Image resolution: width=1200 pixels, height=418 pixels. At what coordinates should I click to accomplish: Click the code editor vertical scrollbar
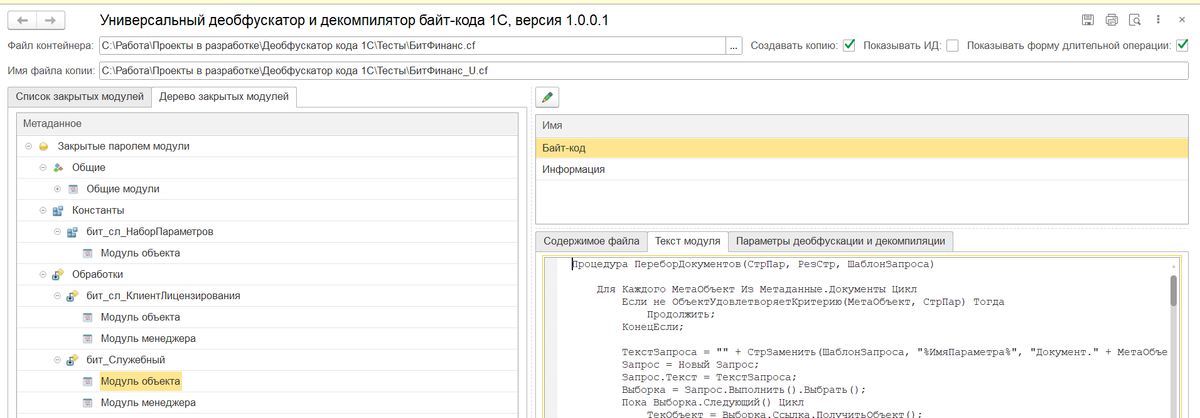(1173, 290)
